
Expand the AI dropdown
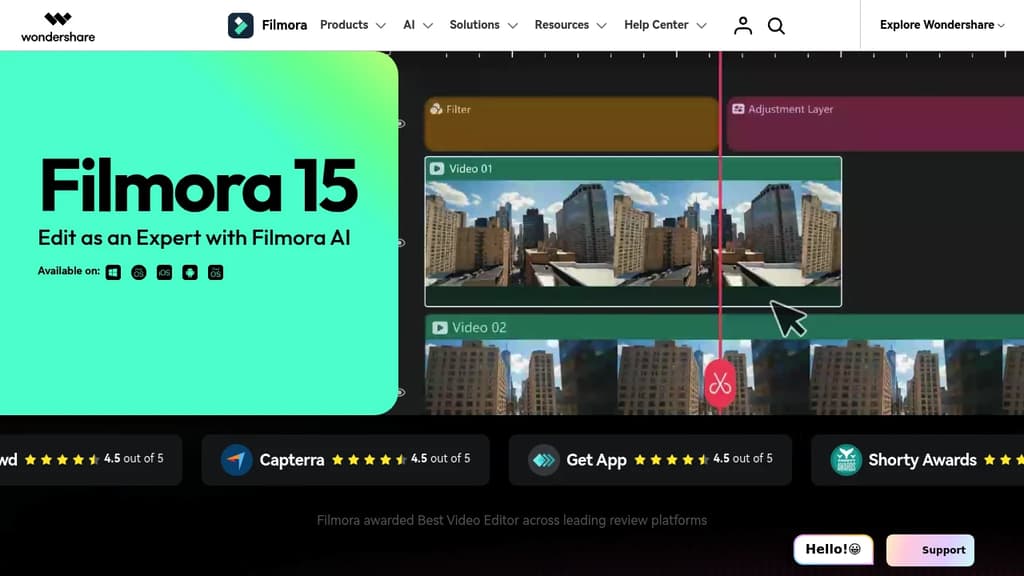pyautogui.click(x=418, y=25)
